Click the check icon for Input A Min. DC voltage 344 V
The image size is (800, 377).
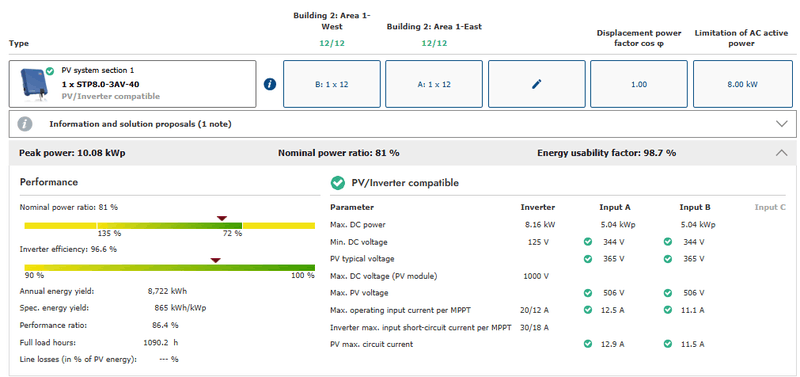pos(588,242)
